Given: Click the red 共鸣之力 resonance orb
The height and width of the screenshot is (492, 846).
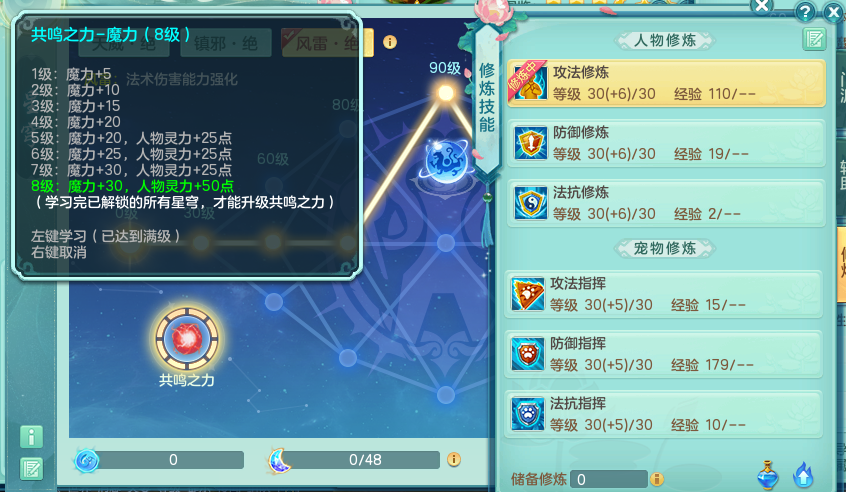Looking at the screenshot, I should pos(187,339).
